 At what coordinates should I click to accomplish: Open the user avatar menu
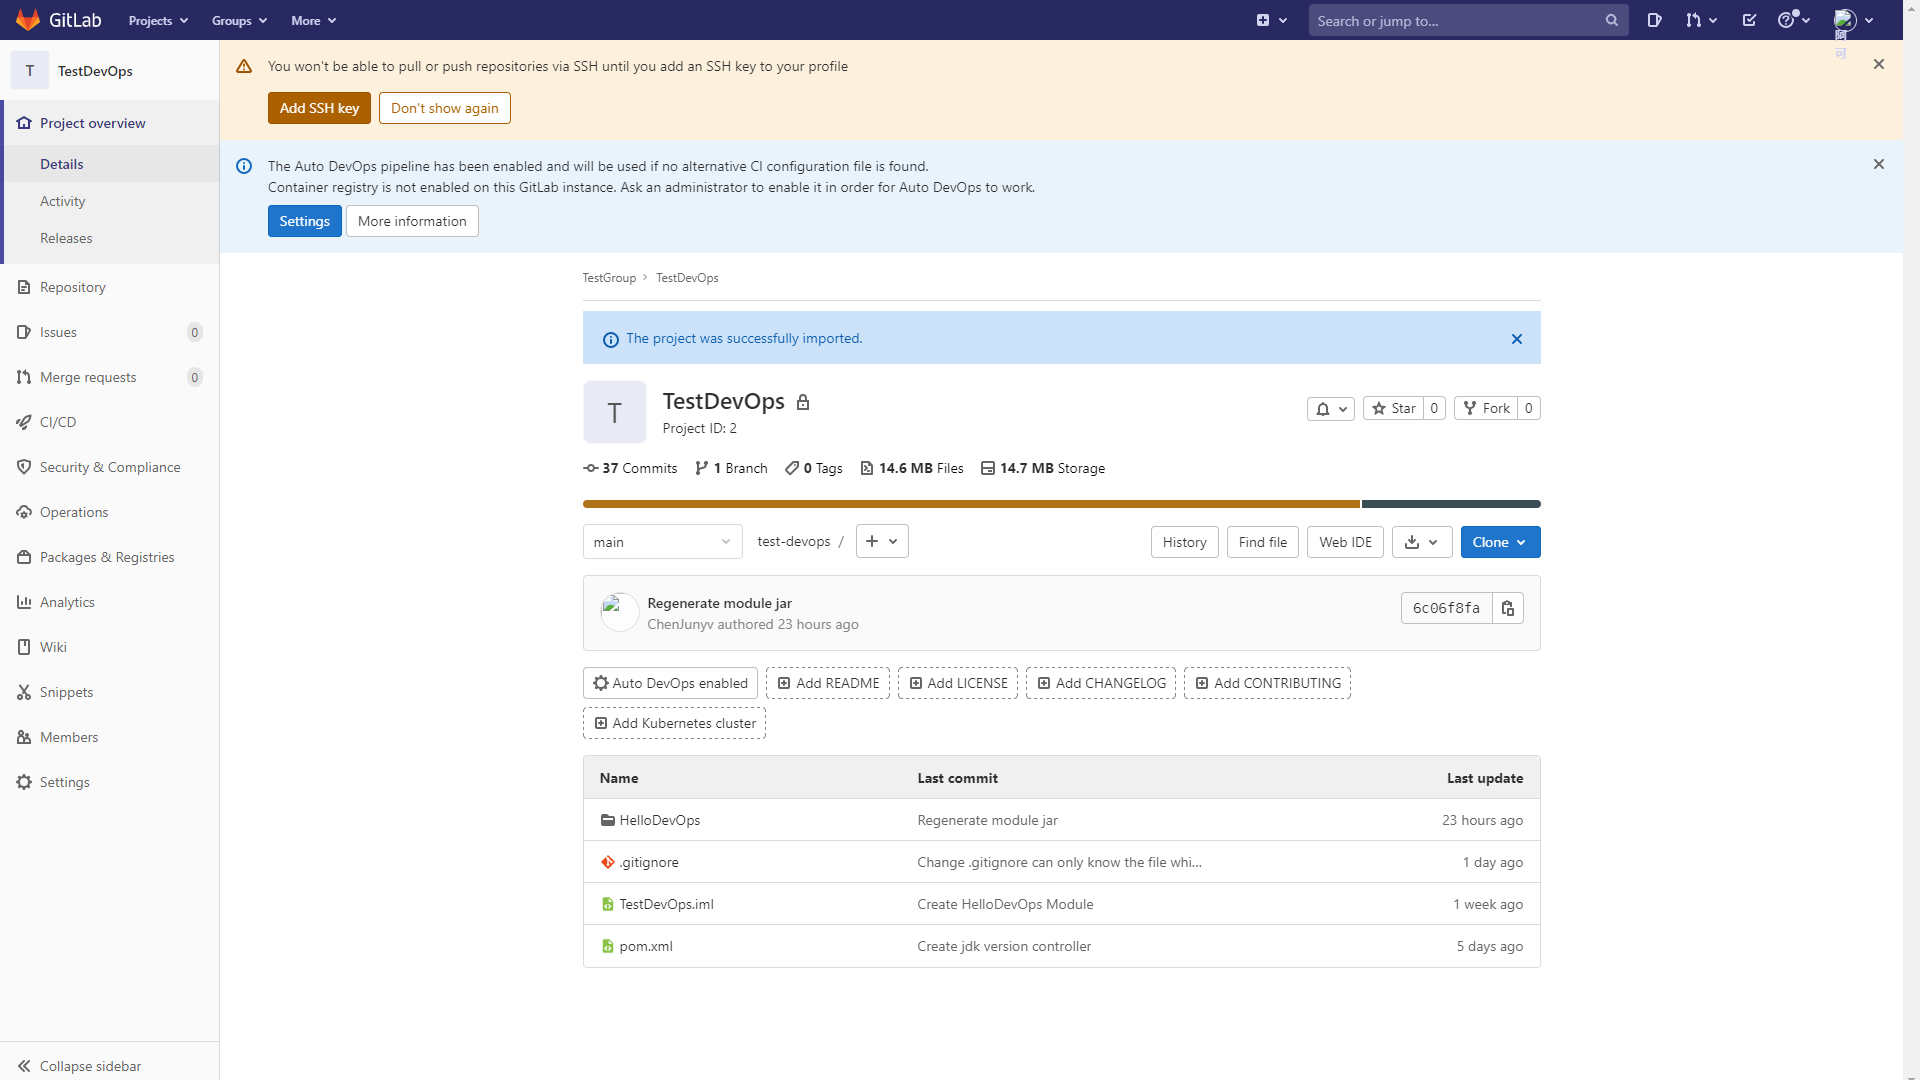click(x=1853, y=20)
